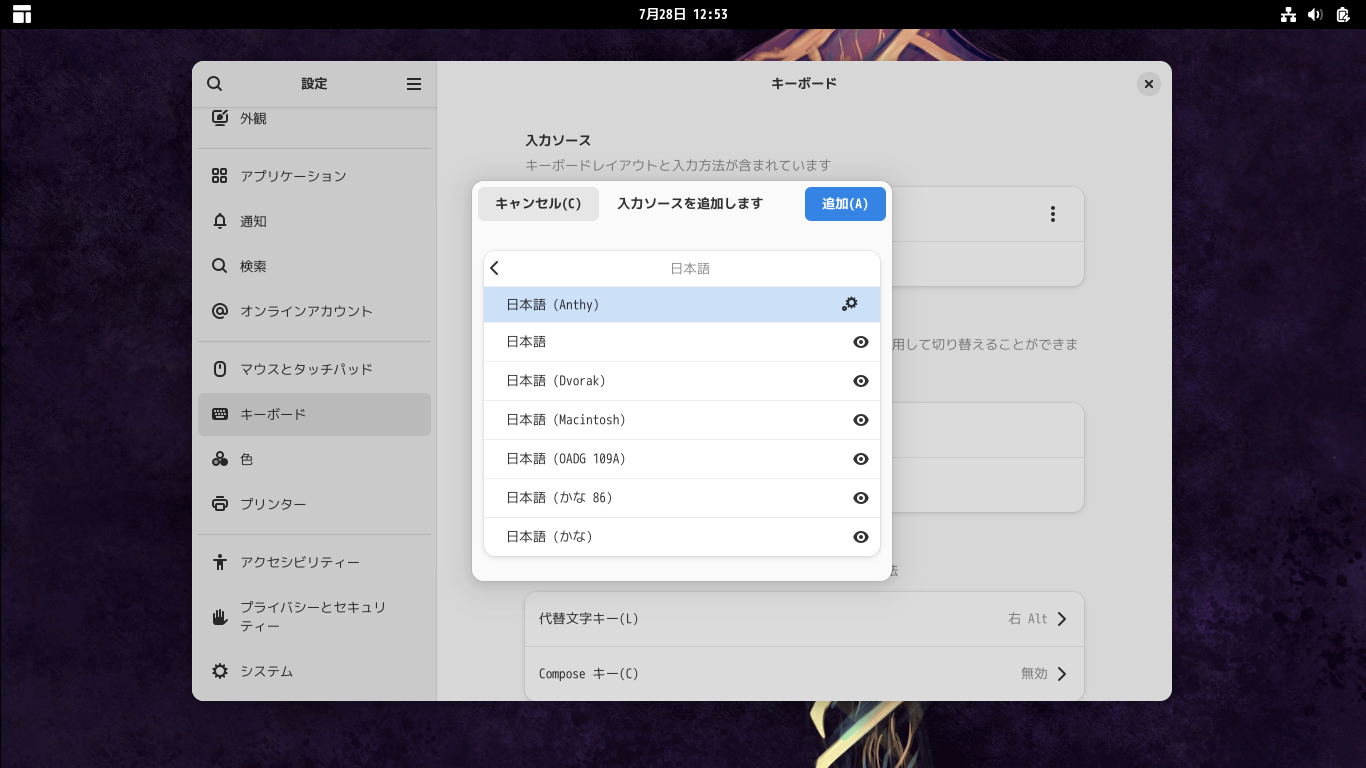Click the Keyboard (キーボード) sidebar icon

(220, 414)
